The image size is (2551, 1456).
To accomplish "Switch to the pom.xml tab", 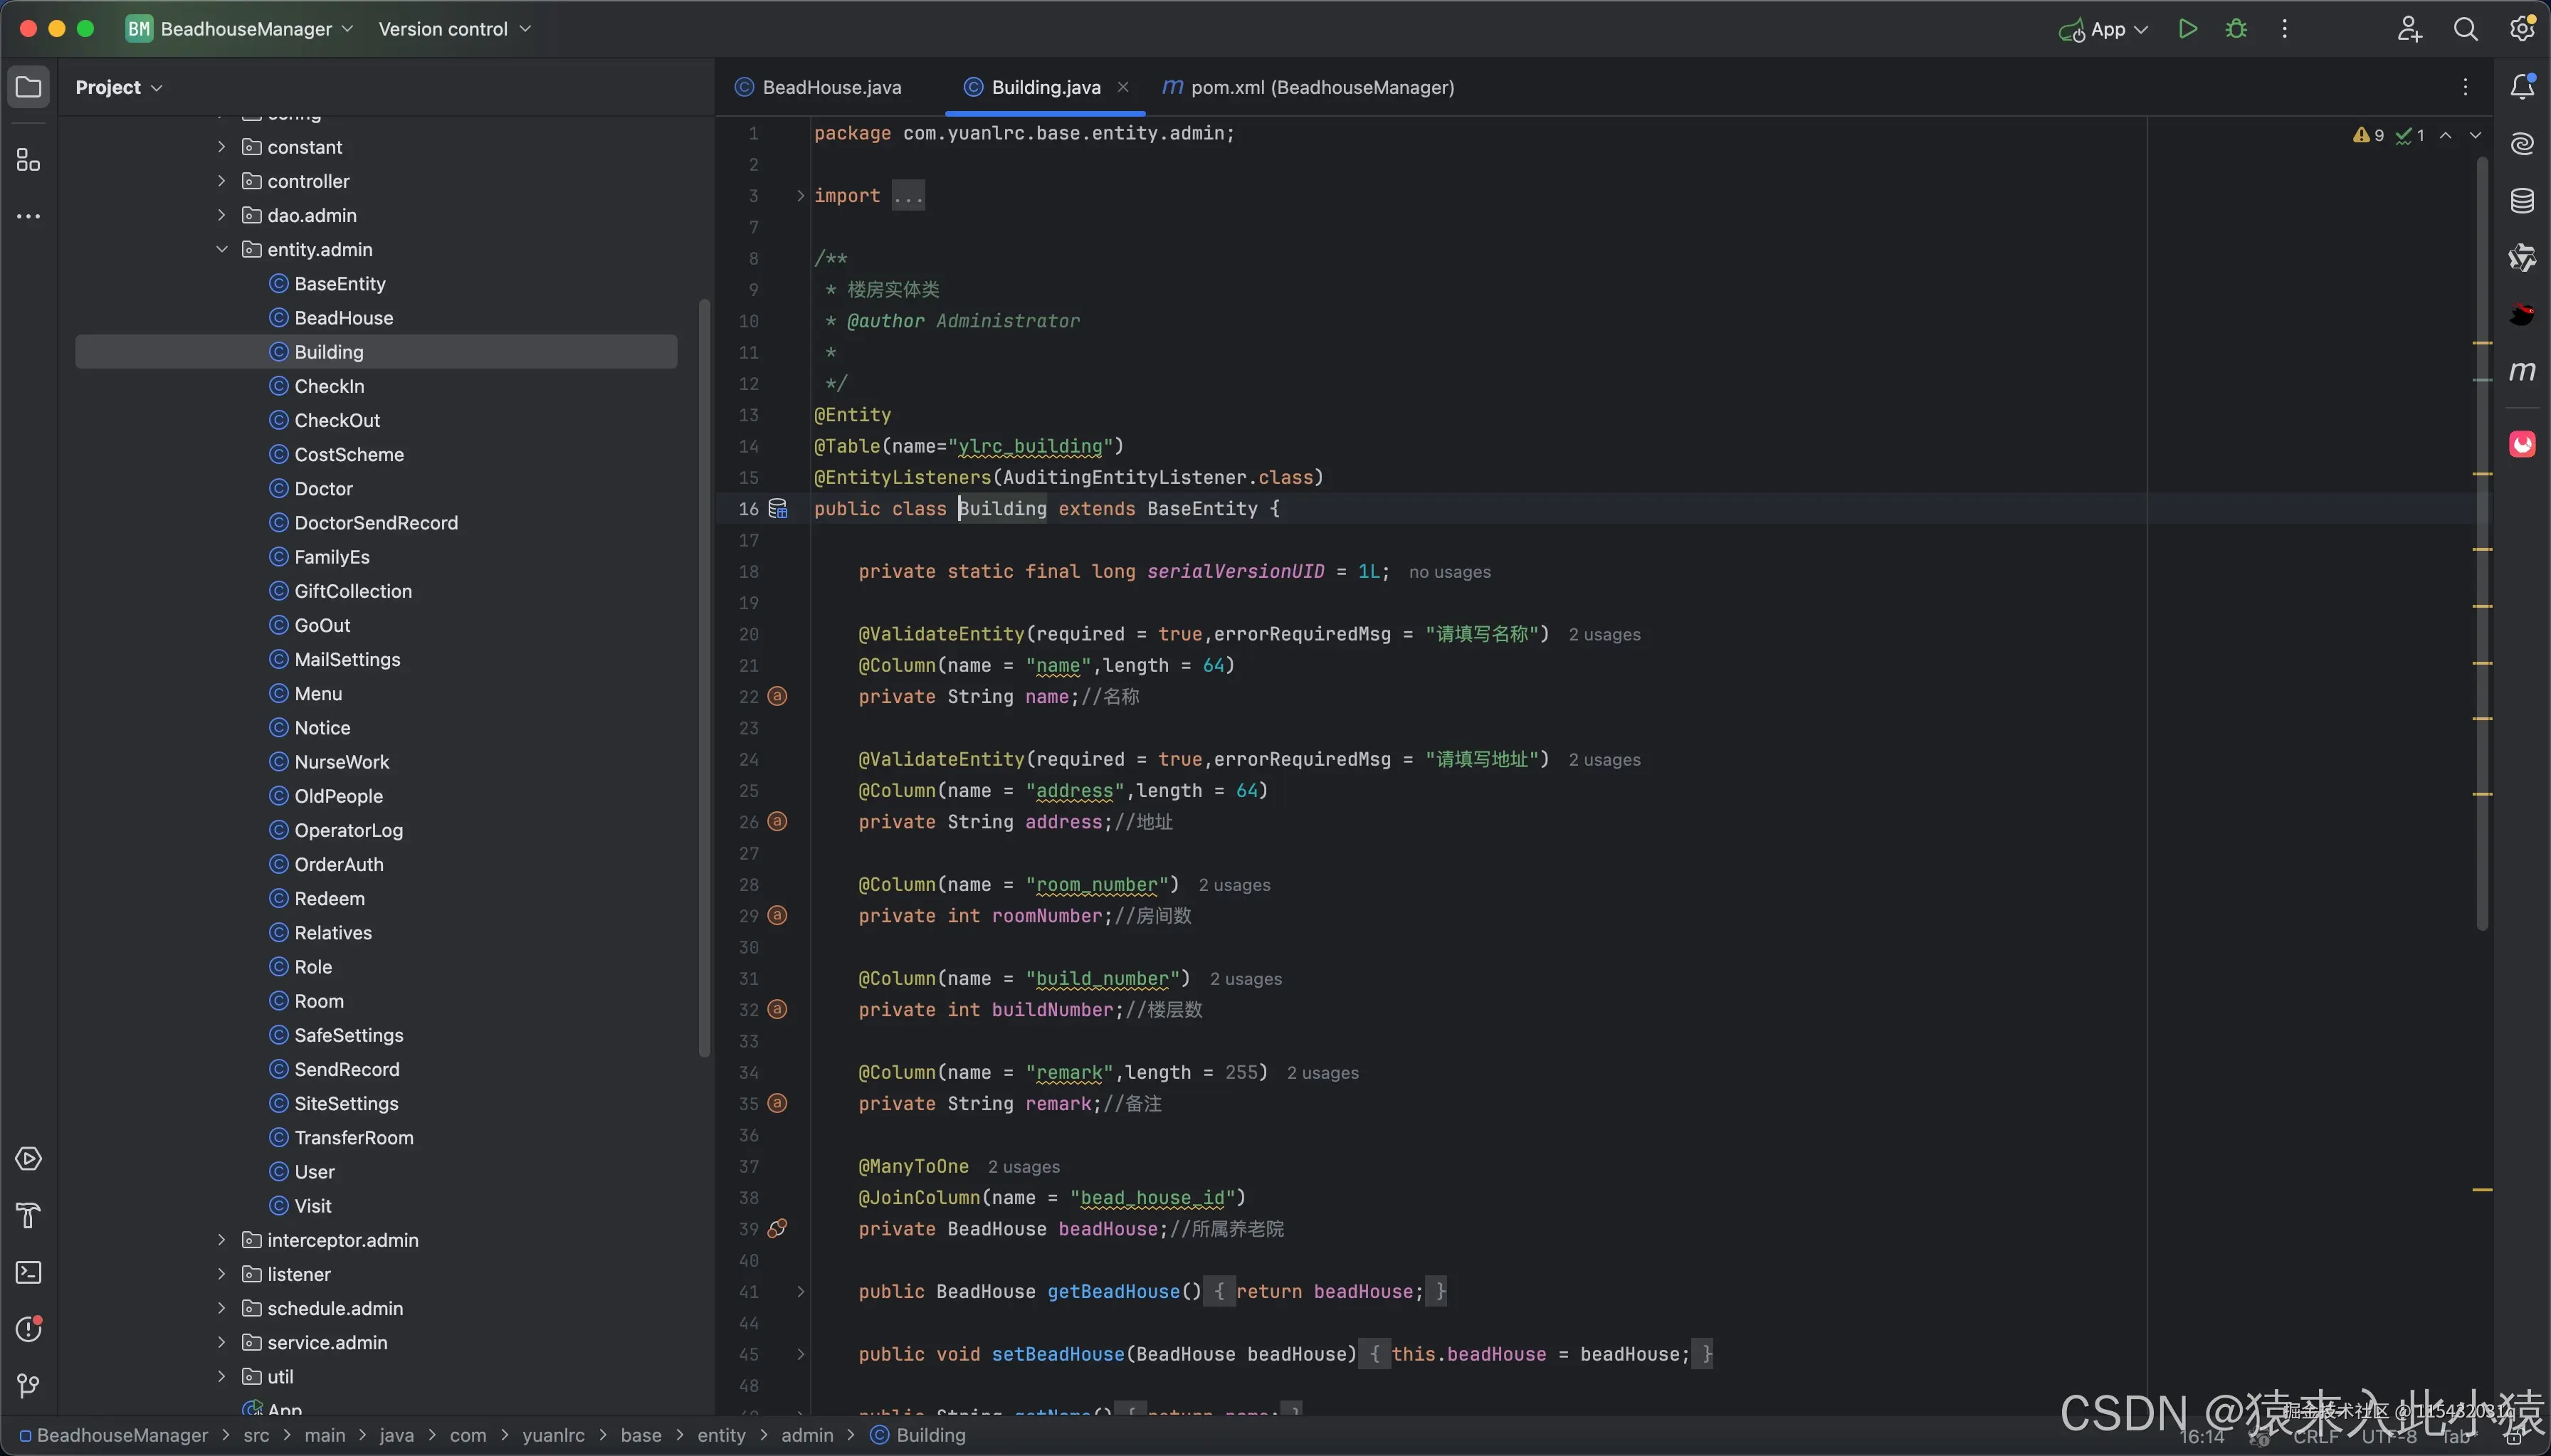I will (x=1320, y=87).
